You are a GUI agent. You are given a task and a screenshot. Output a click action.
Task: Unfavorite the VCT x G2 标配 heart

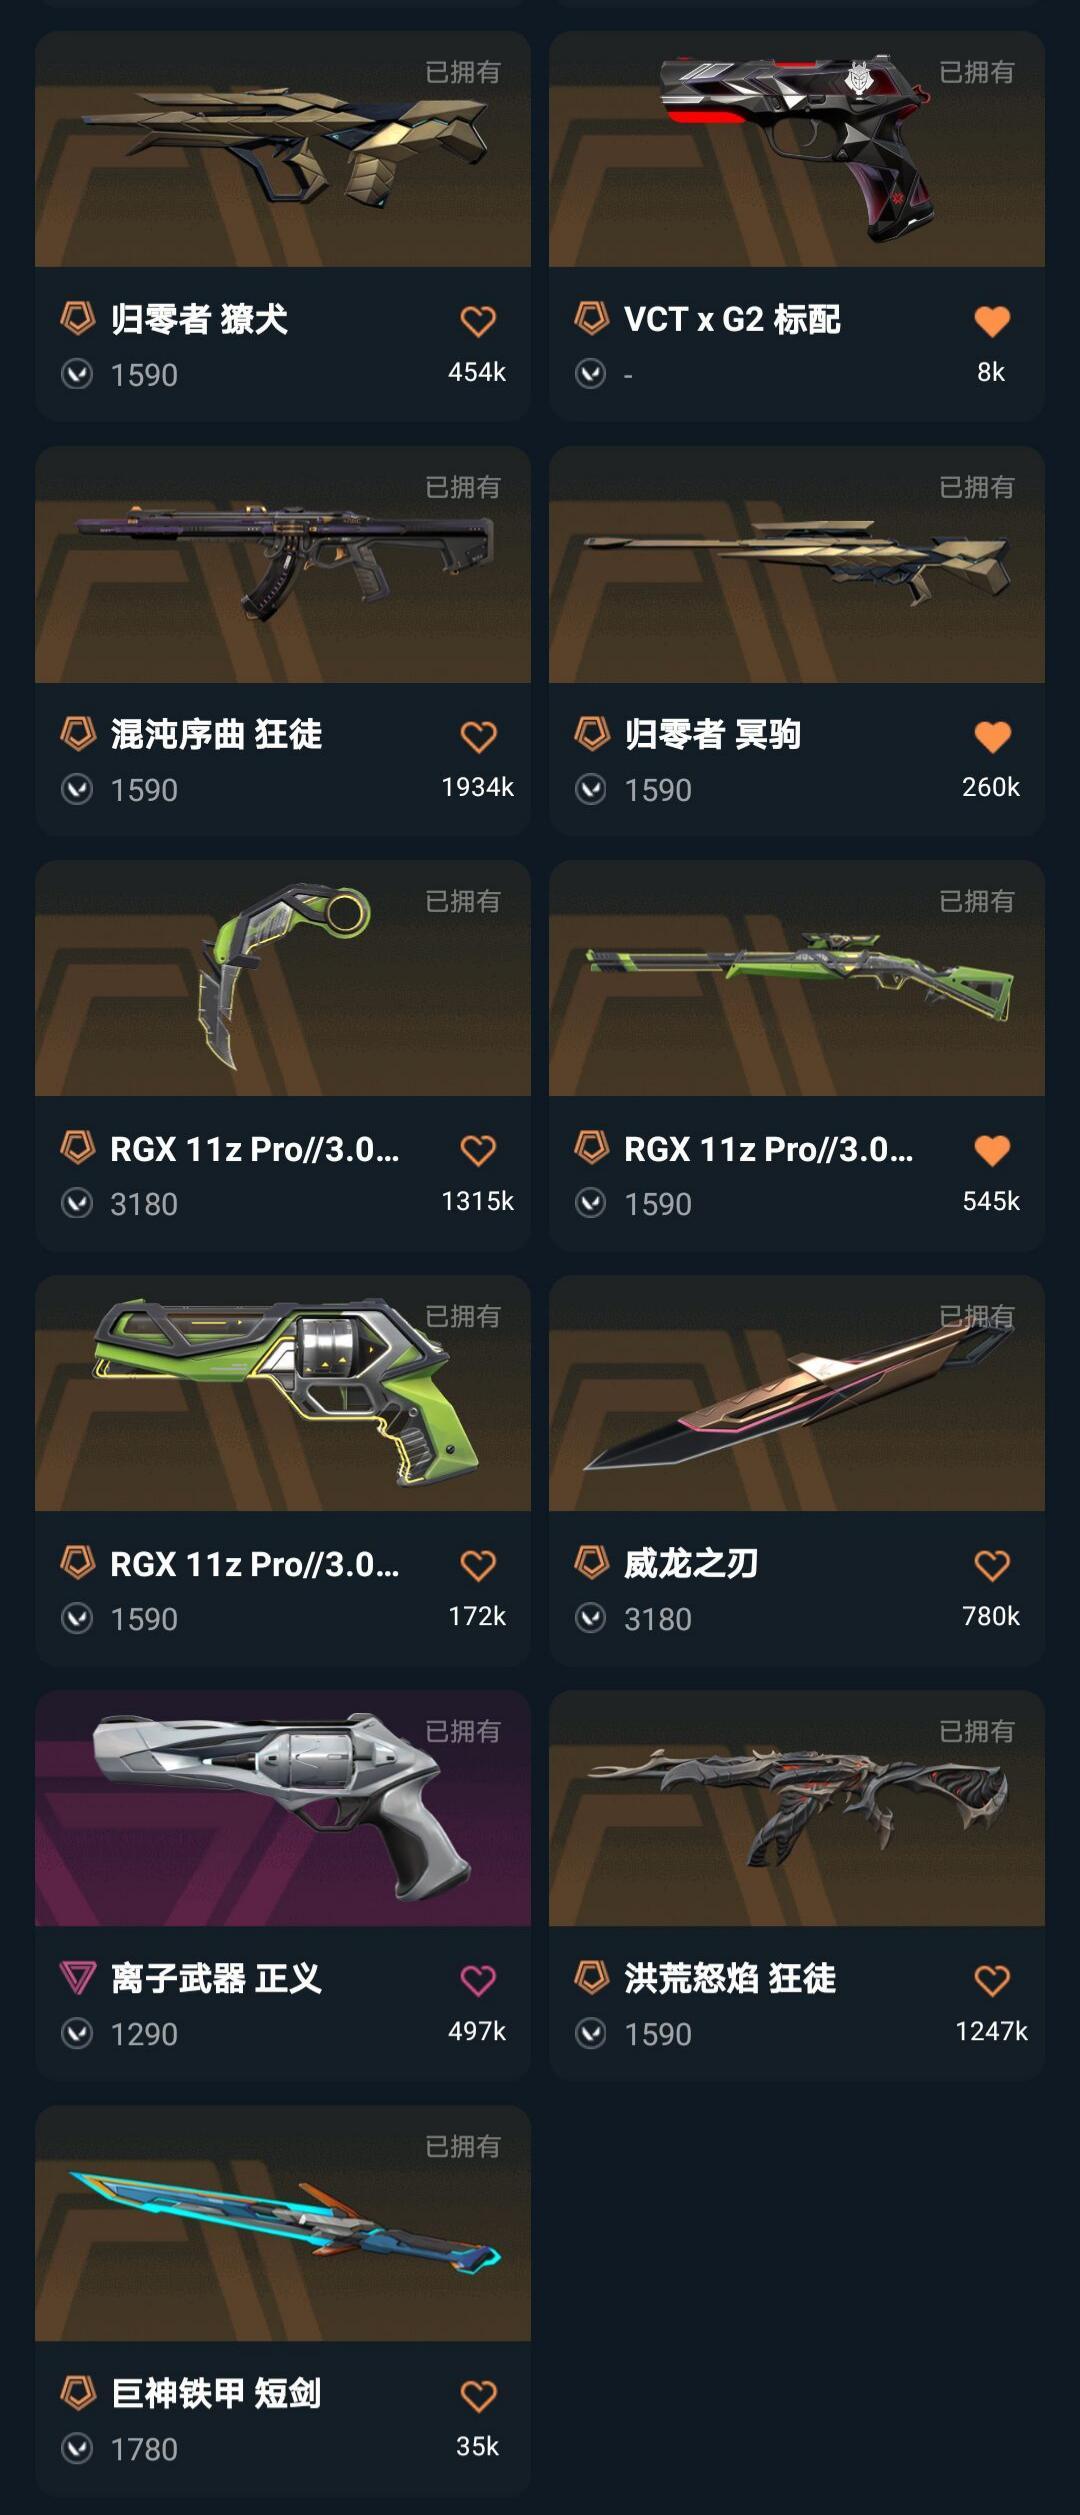pyautogui.click(x=992, y=321)
